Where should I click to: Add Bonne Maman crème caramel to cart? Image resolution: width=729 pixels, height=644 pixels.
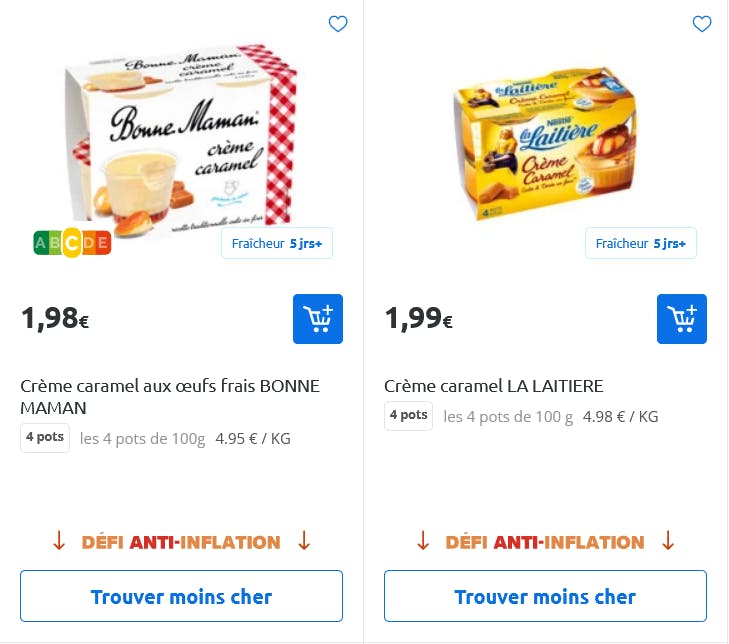tap(318, 319)
